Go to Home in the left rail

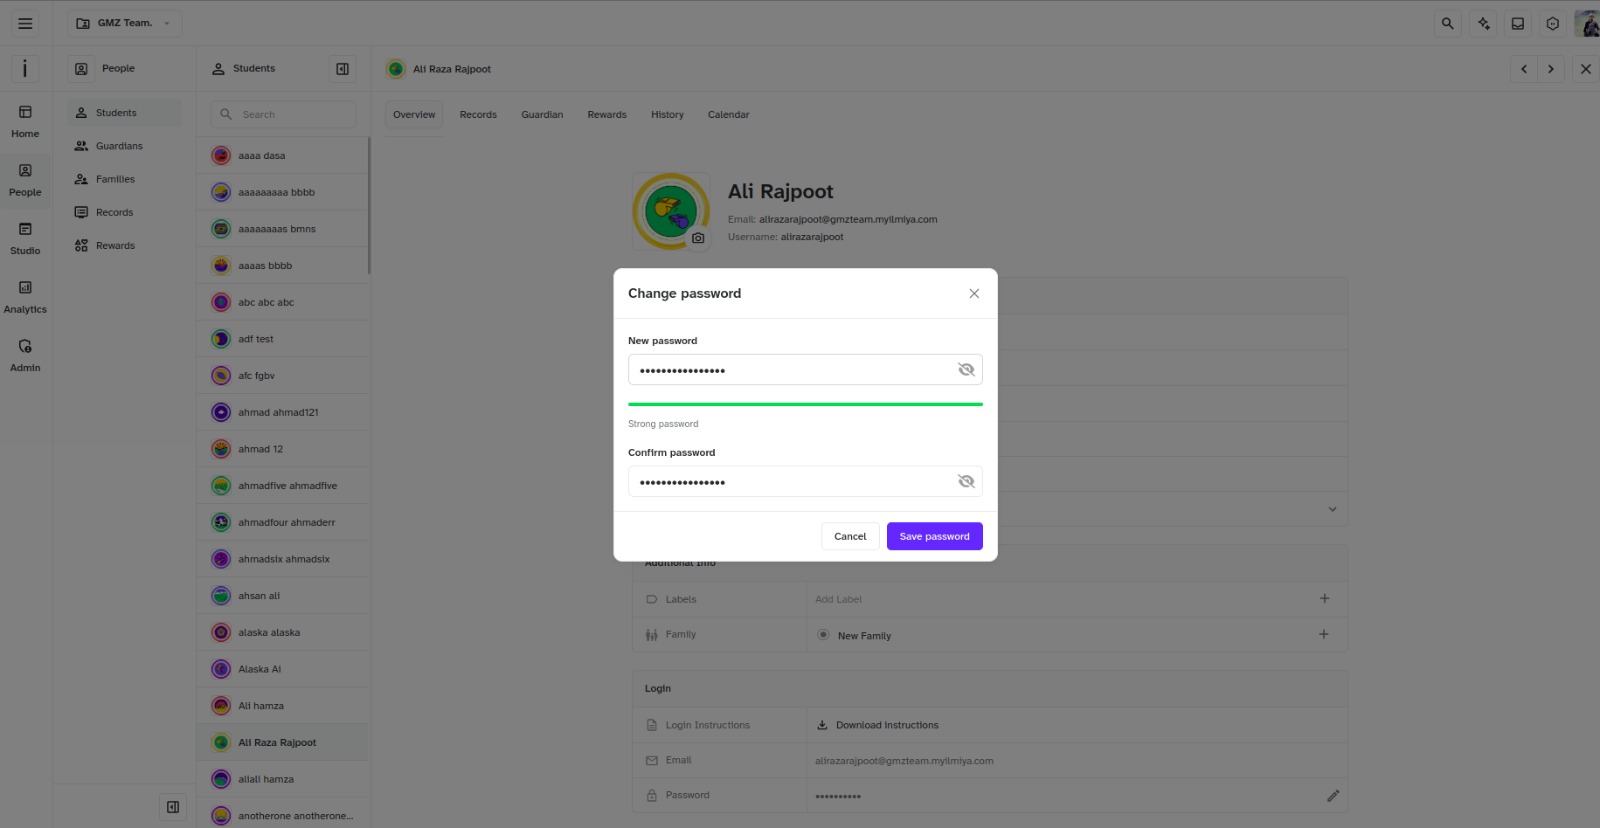click(25, 121)
